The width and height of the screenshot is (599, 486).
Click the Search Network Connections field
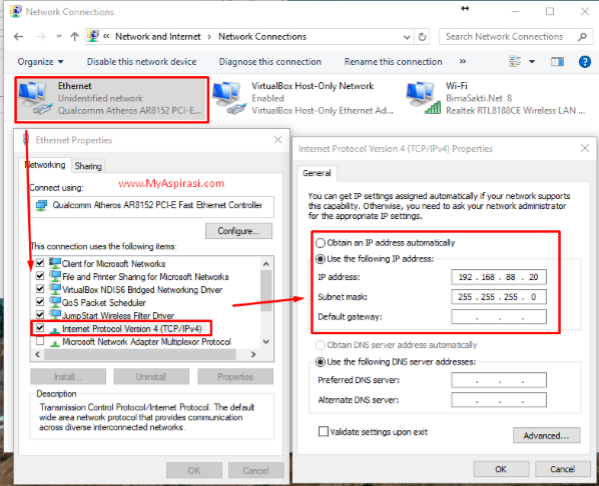click(x=516, y=37)
